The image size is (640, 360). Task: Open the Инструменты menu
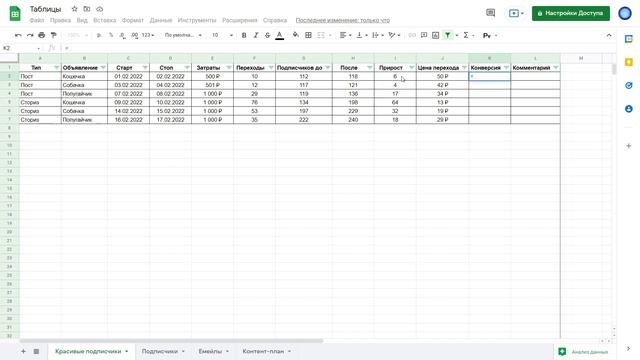point(197,20)
